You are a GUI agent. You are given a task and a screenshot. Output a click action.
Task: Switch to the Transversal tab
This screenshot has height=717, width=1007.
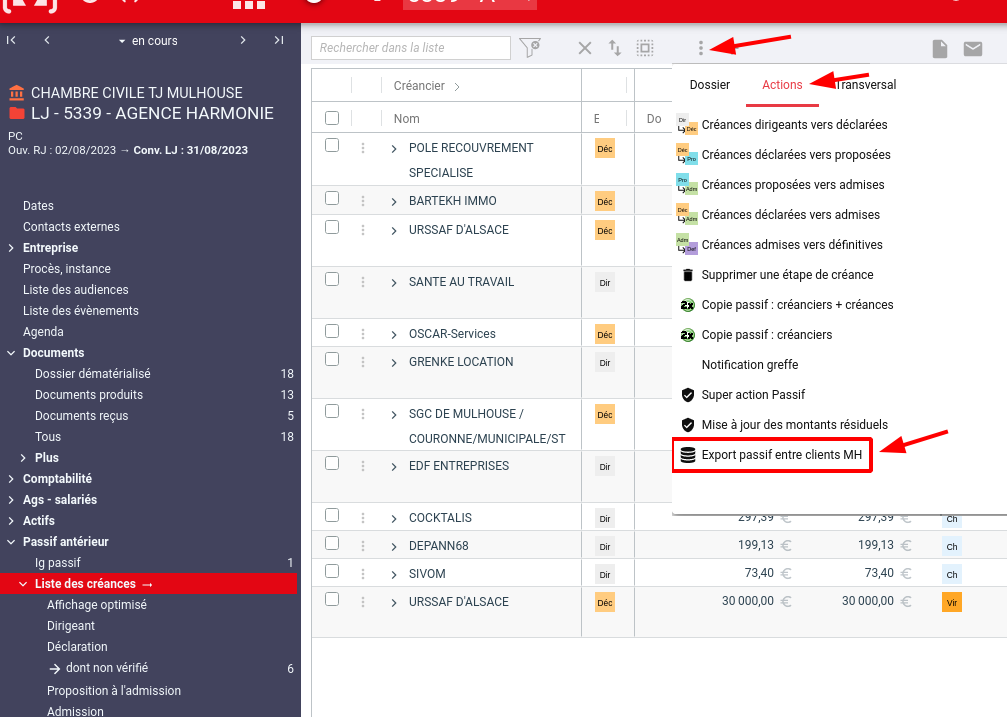[866, 85]
